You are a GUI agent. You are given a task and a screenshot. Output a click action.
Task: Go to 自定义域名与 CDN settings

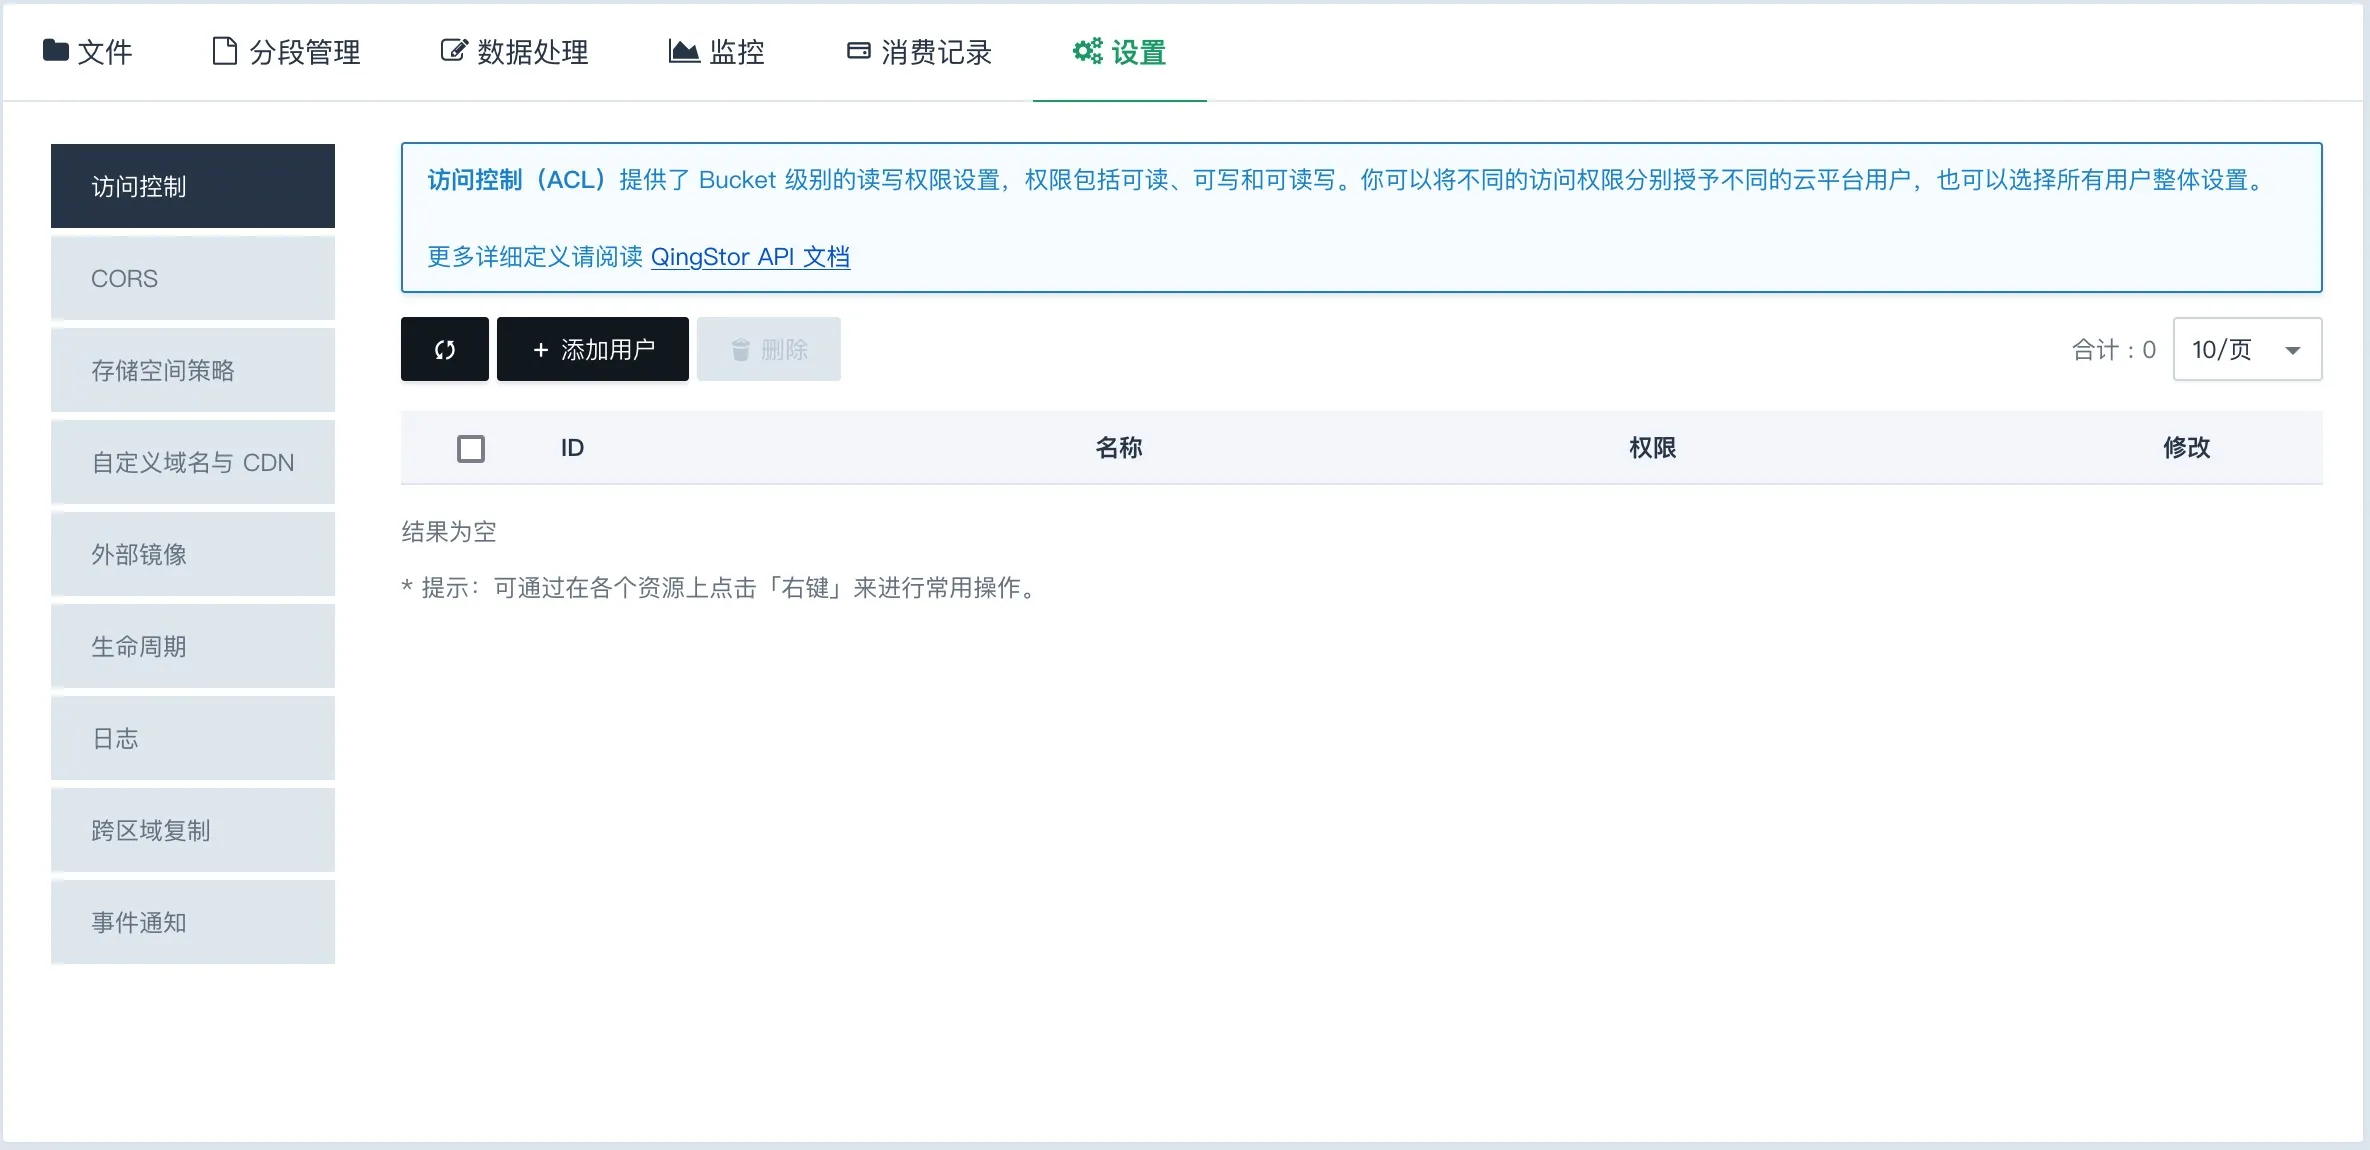pyautogui.click(x=193, y=463)
